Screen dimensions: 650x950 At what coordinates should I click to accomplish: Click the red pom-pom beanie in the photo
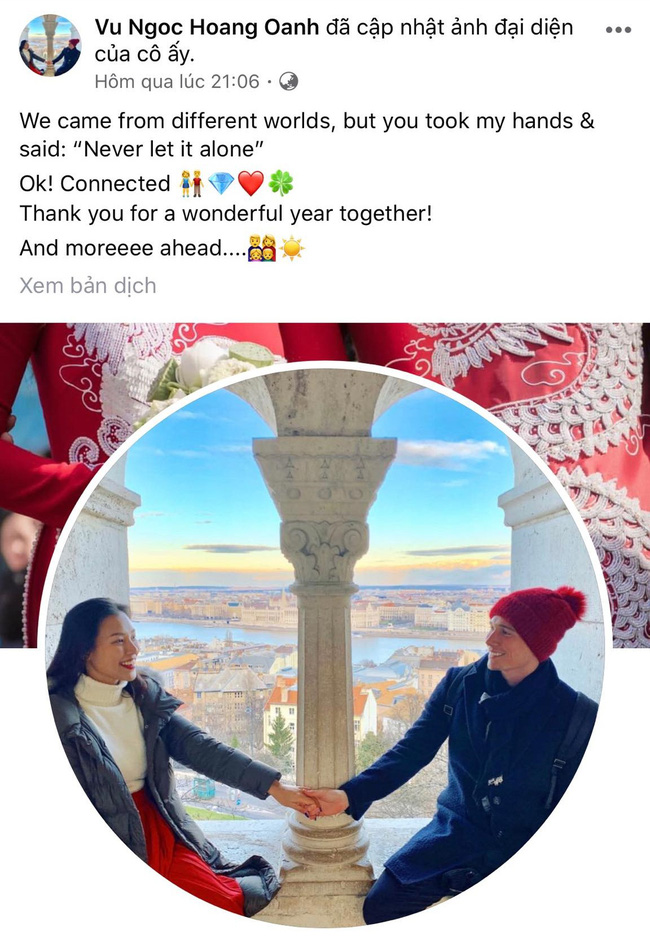(x=539, y=619)
